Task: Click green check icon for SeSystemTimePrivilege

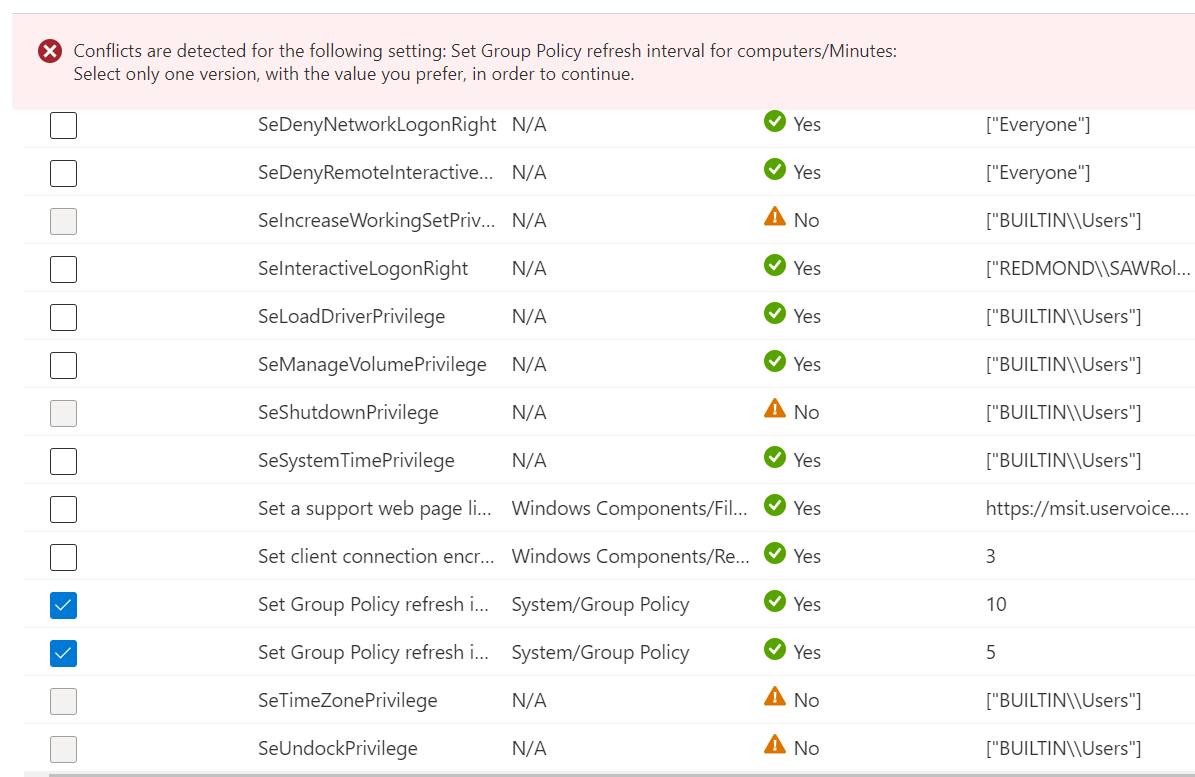Action: point(774,457)
